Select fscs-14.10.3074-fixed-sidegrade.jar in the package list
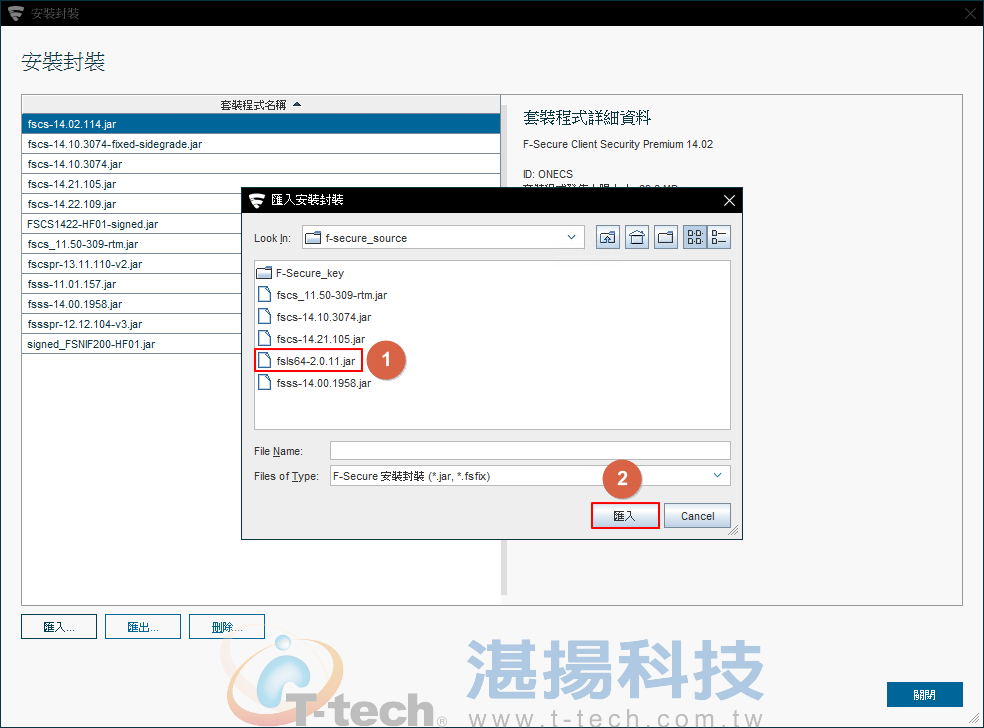Image resolution: width=984 pixels, height=728 pixels. (x=261, y=144)
